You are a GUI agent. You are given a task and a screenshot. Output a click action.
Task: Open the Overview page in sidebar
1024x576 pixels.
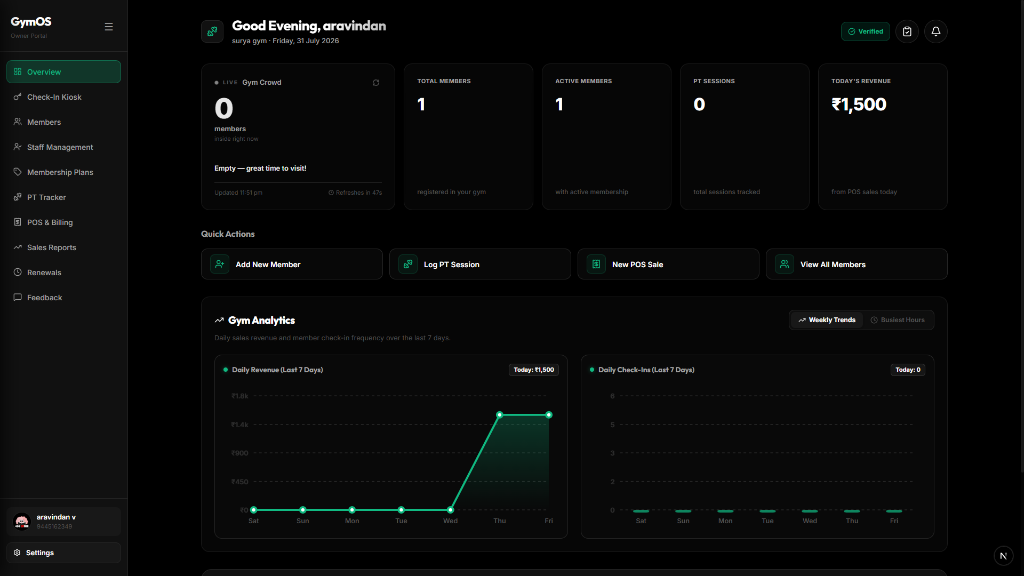[63, 72]
